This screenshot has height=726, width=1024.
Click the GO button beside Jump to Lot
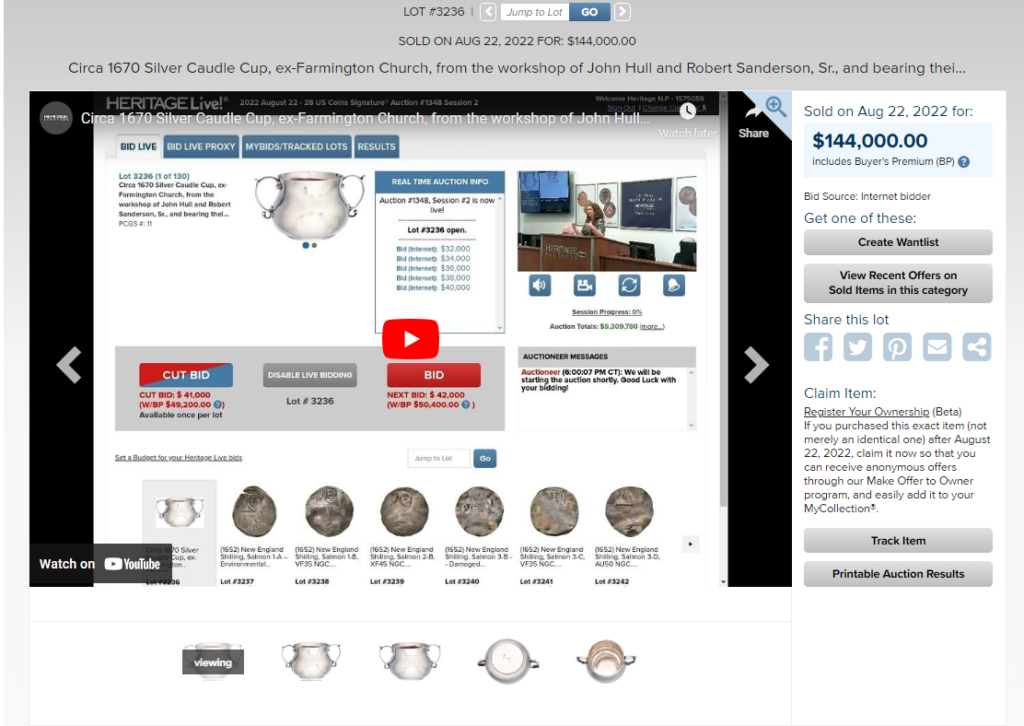[589, 12]
